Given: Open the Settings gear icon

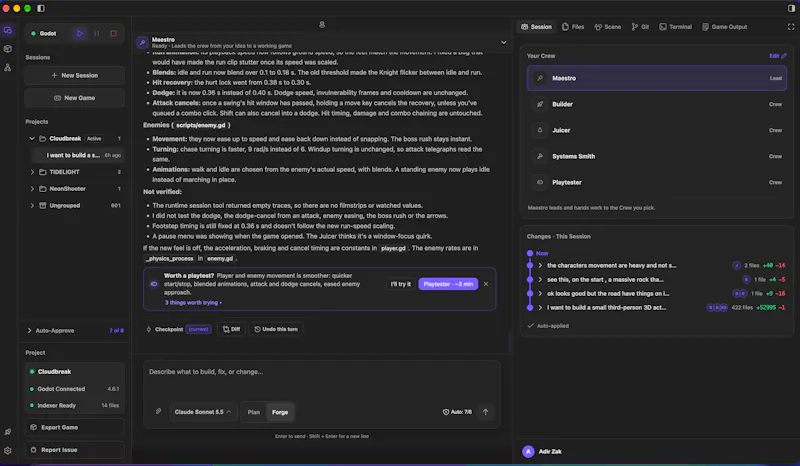Looking at the screenshot, I should click(8, 451).
